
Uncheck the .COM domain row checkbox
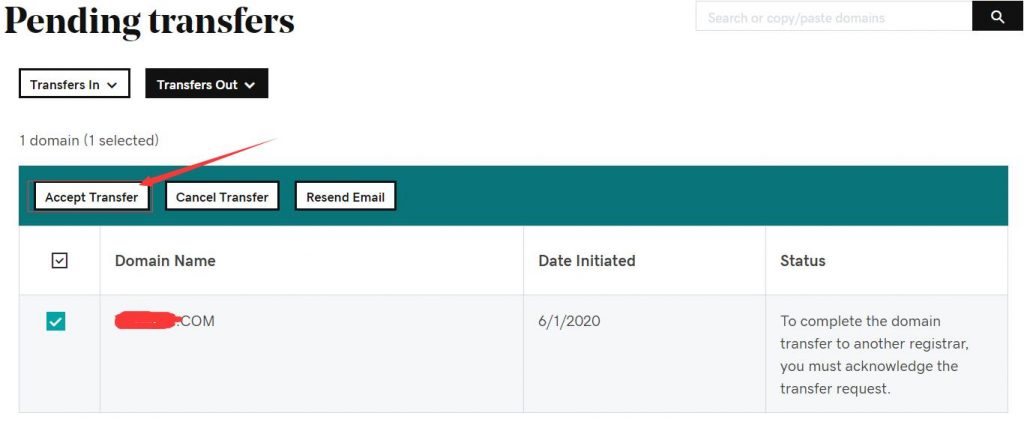pos(56,321)
